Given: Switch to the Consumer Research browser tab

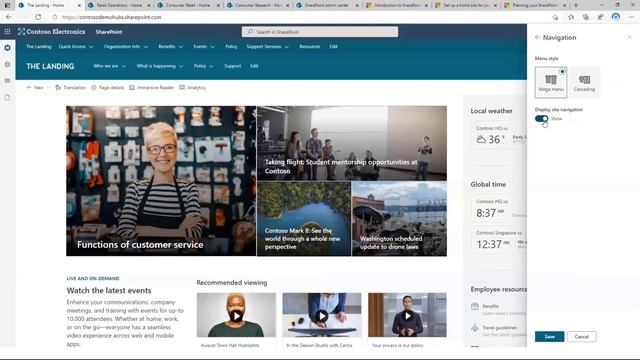Looking at the screenshot, I should [x=258, y=5].
